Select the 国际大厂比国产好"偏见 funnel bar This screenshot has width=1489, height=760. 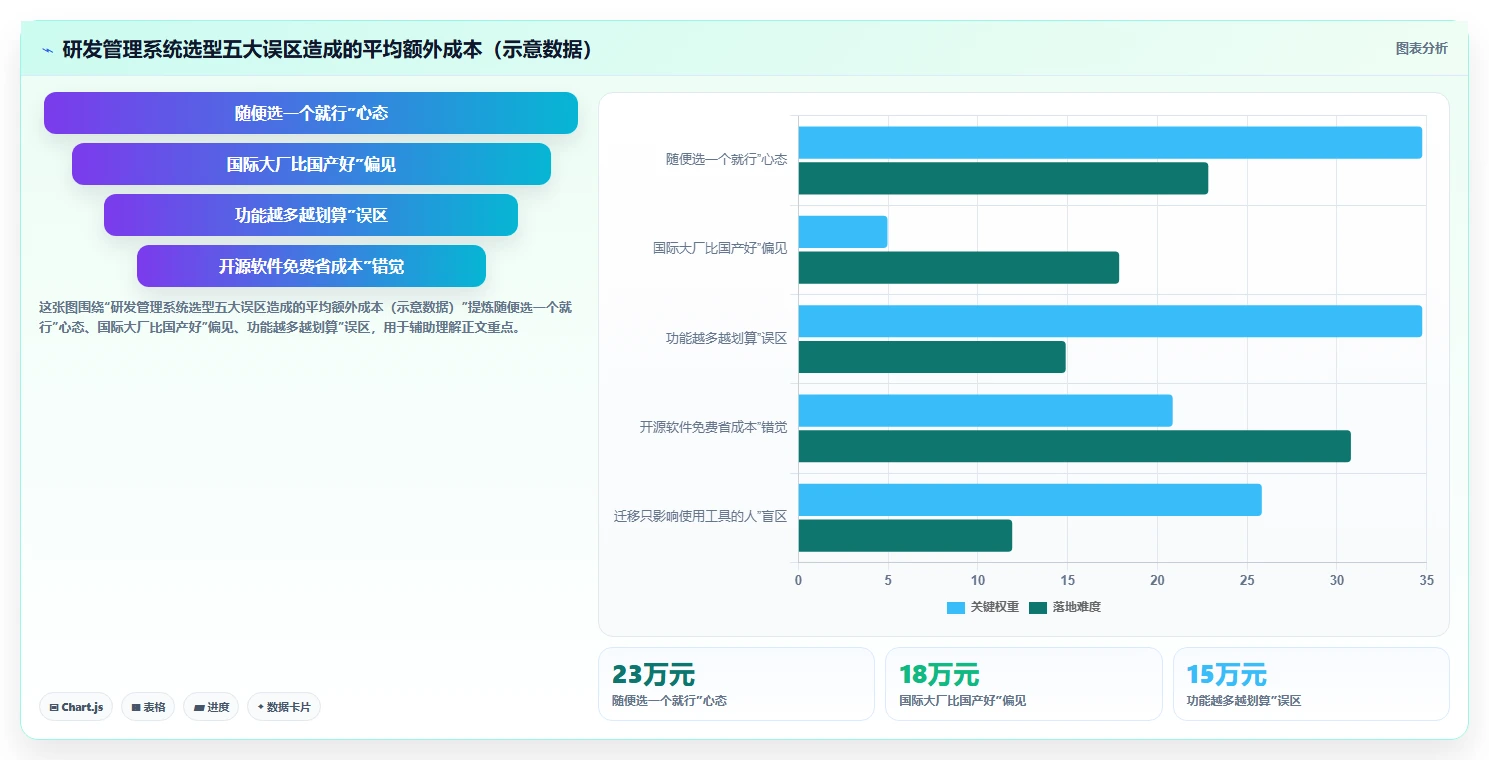(311, 164)
